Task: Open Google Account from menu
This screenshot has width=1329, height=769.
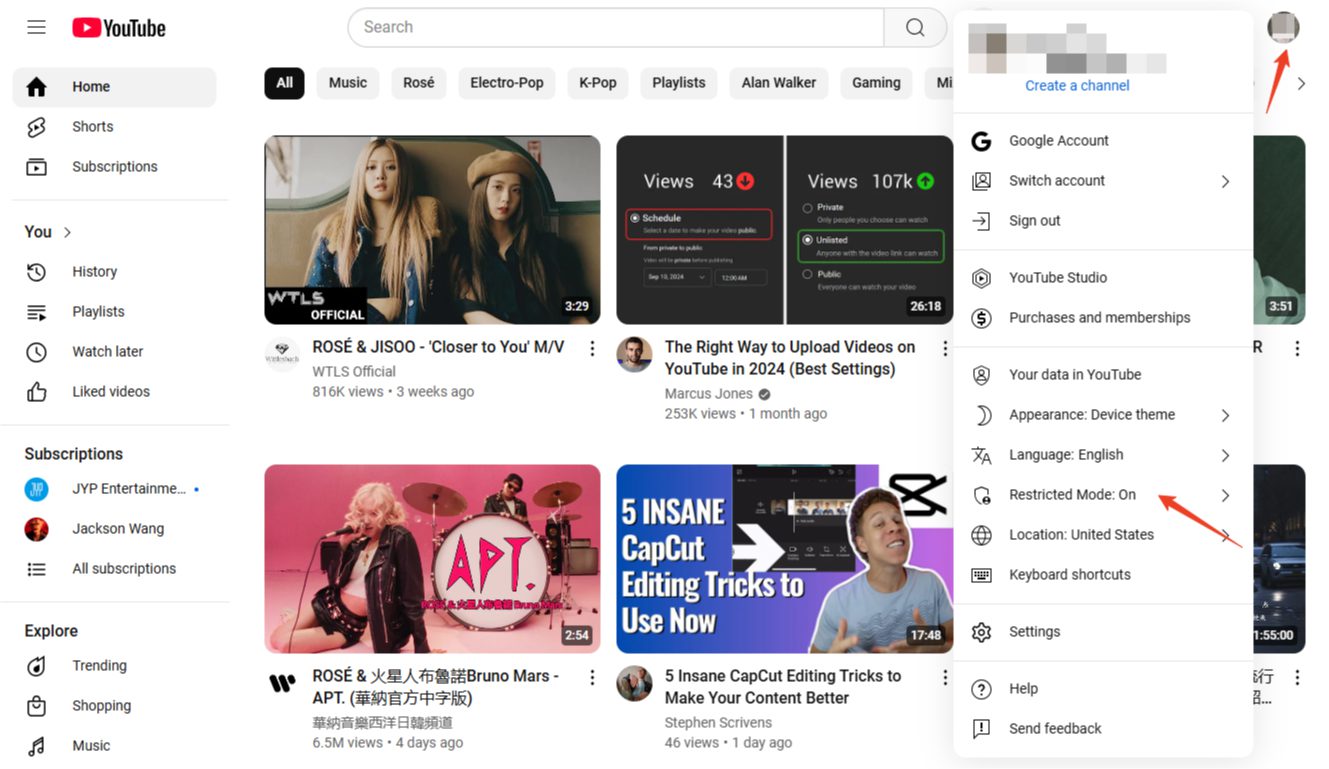Action: (1103, 141)
